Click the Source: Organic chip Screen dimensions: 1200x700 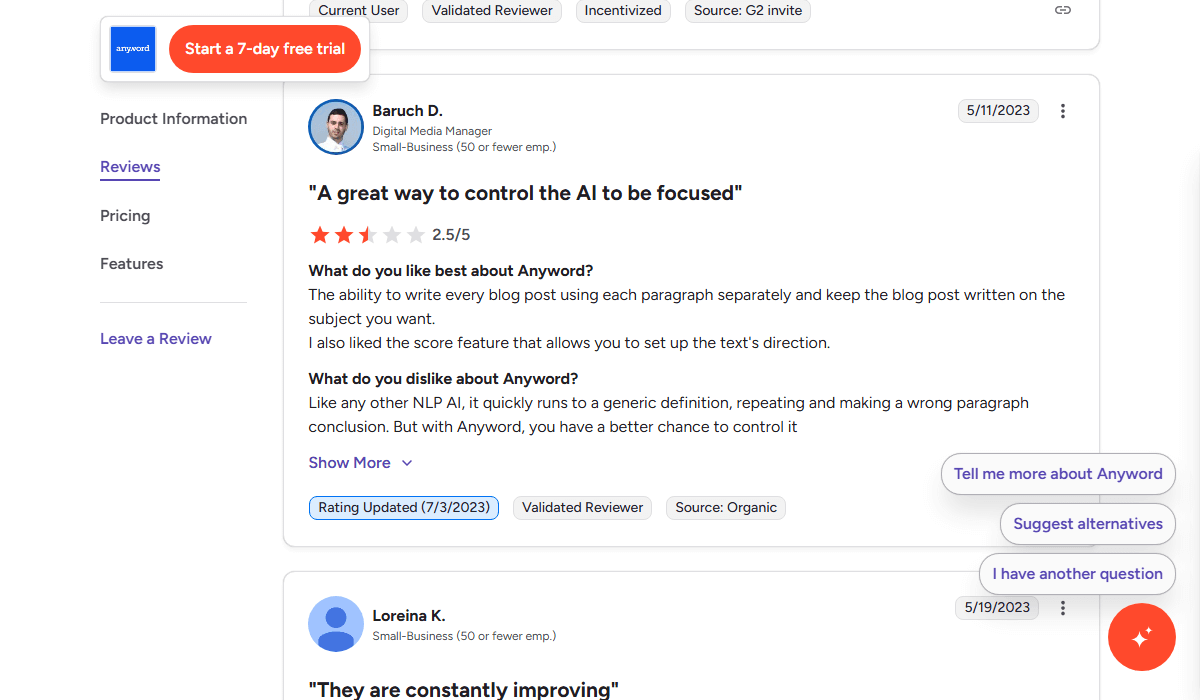click(x=725, y=507)
